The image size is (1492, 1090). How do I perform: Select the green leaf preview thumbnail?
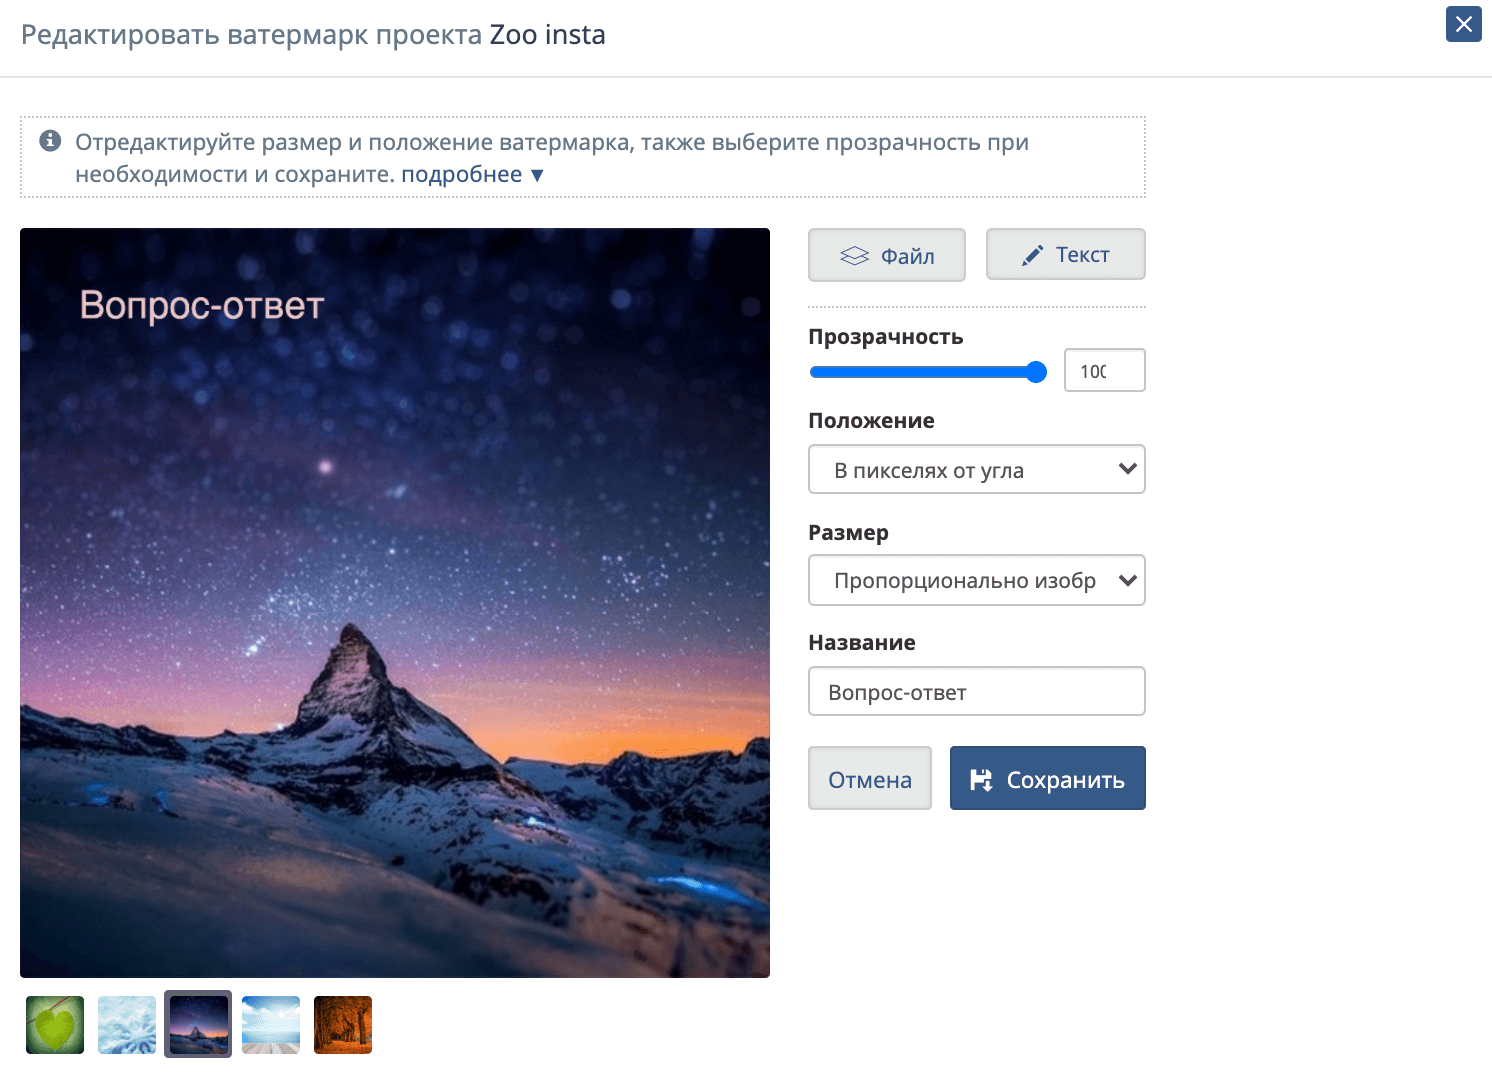pyautogui.click(x=55, y=1025)
